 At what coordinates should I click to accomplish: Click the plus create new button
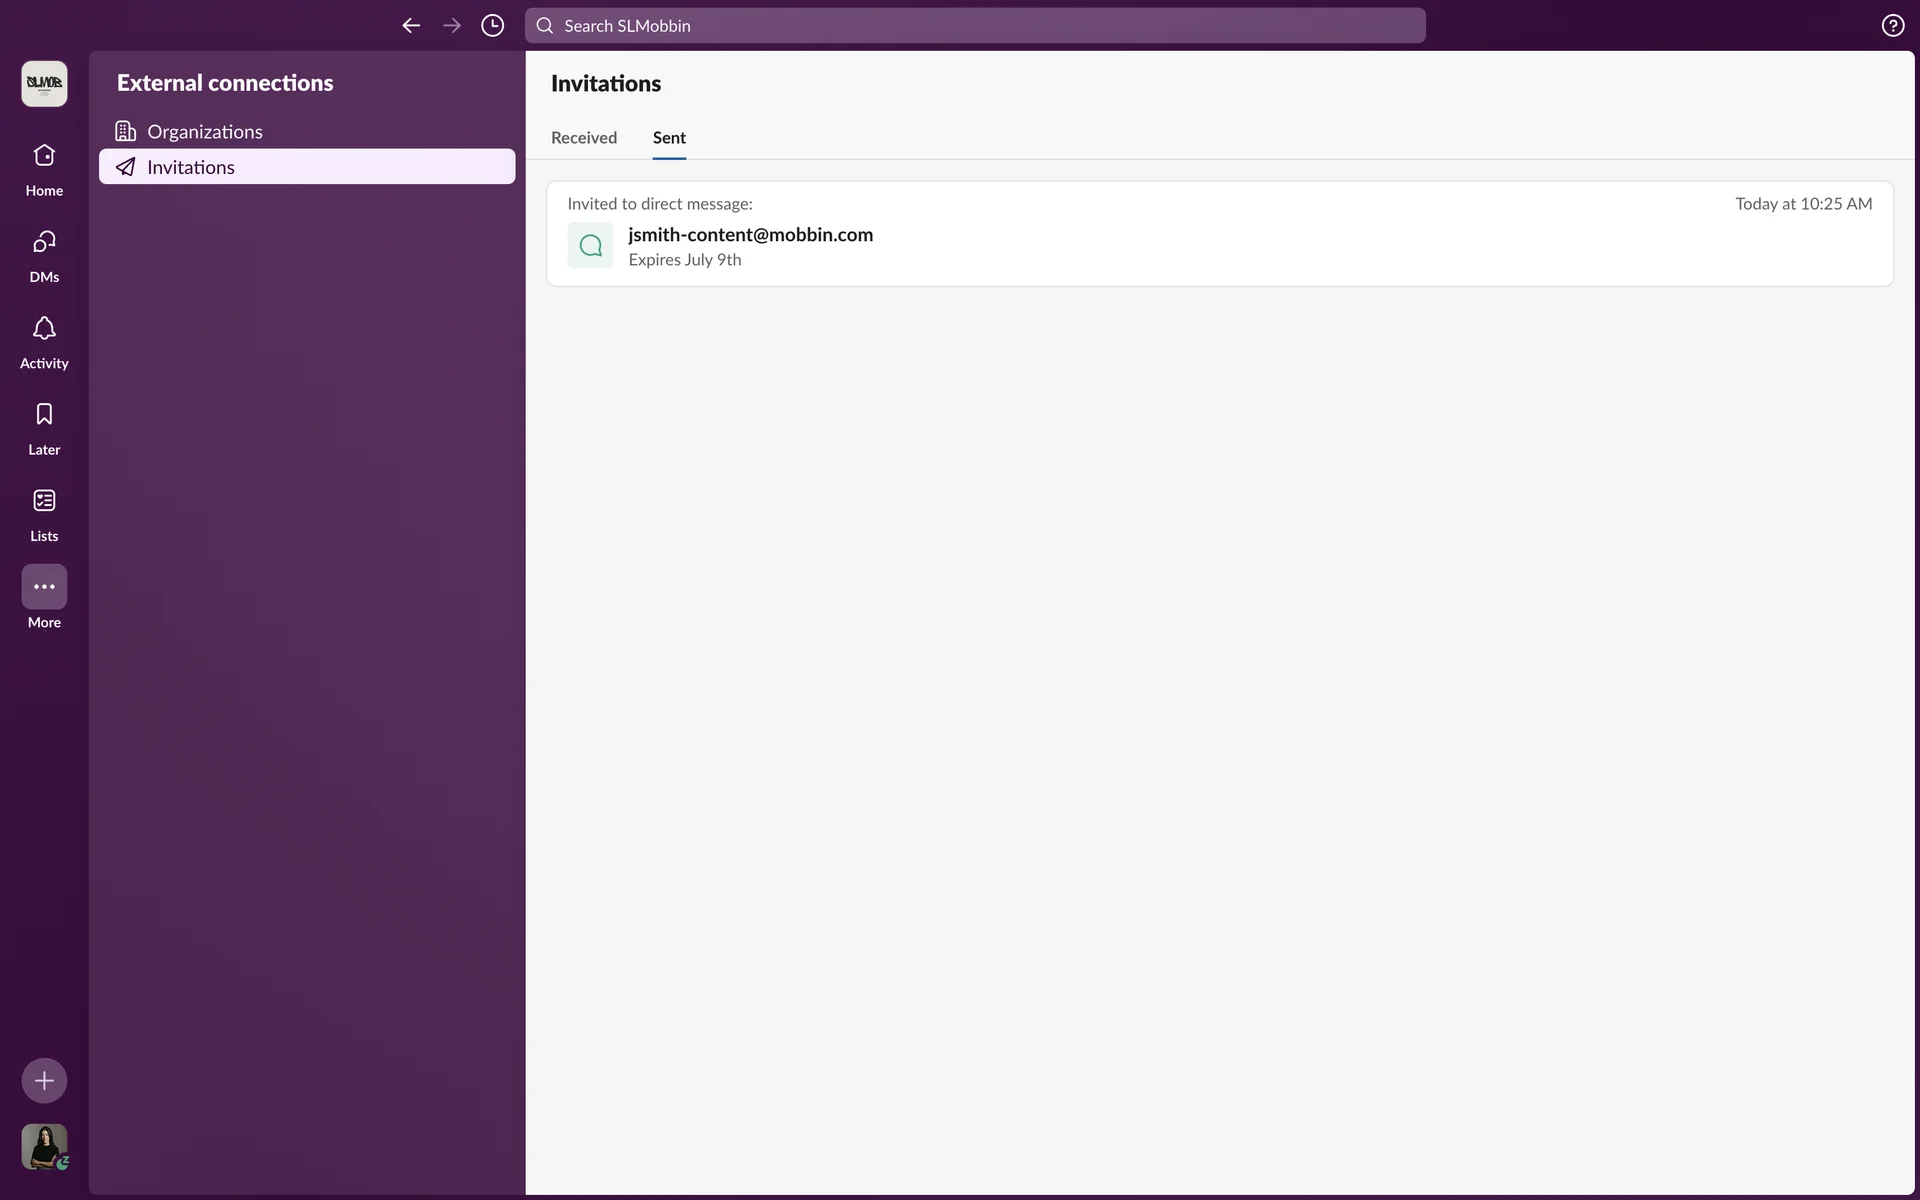[x=44, y=1080]
